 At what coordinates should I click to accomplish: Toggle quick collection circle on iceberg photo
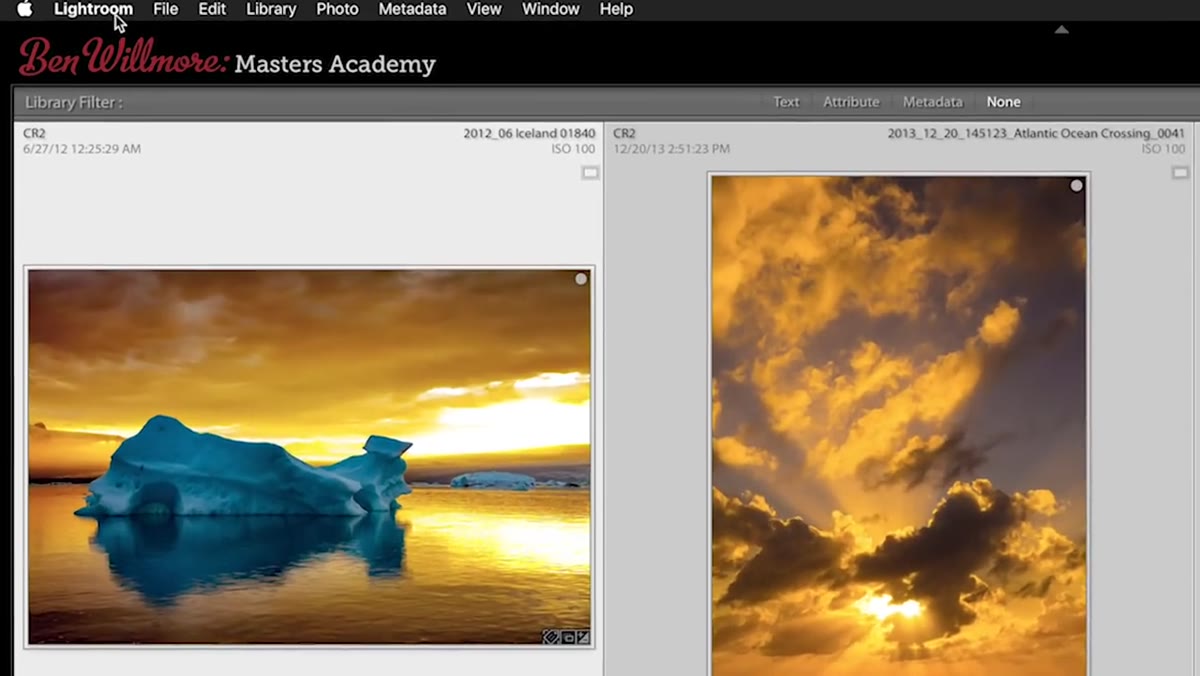coord(581,280)
